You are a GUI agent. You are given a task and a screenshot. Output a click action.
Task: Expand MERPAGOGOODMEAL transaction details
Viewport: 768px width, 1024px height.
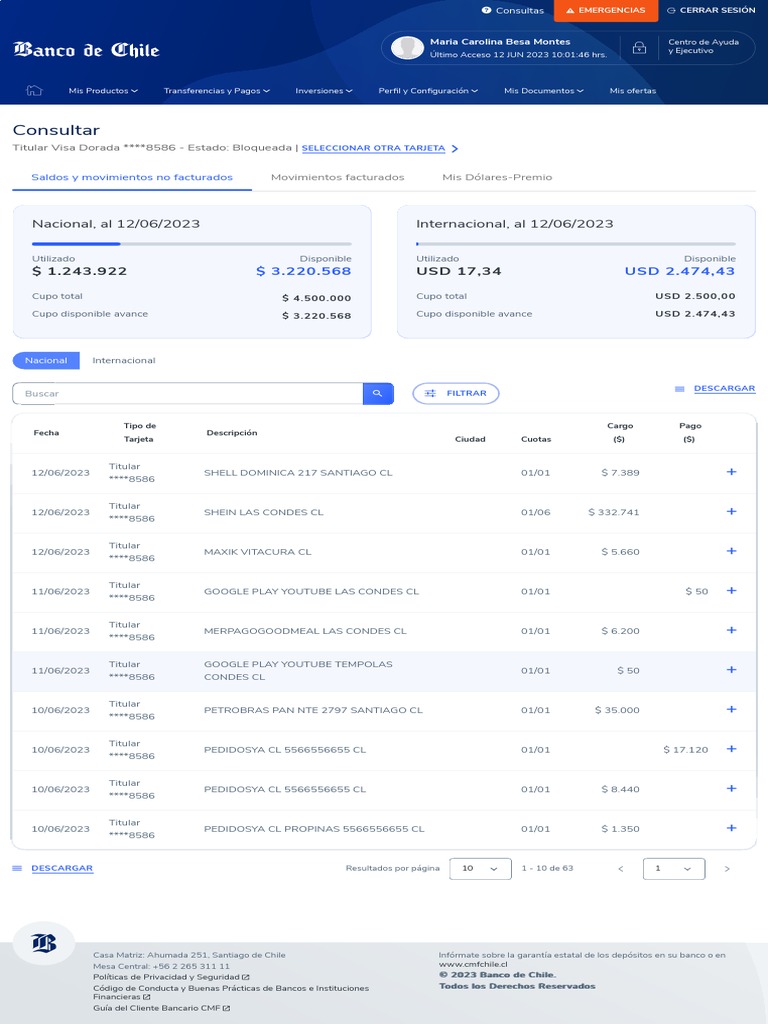[x=731, y=630]
